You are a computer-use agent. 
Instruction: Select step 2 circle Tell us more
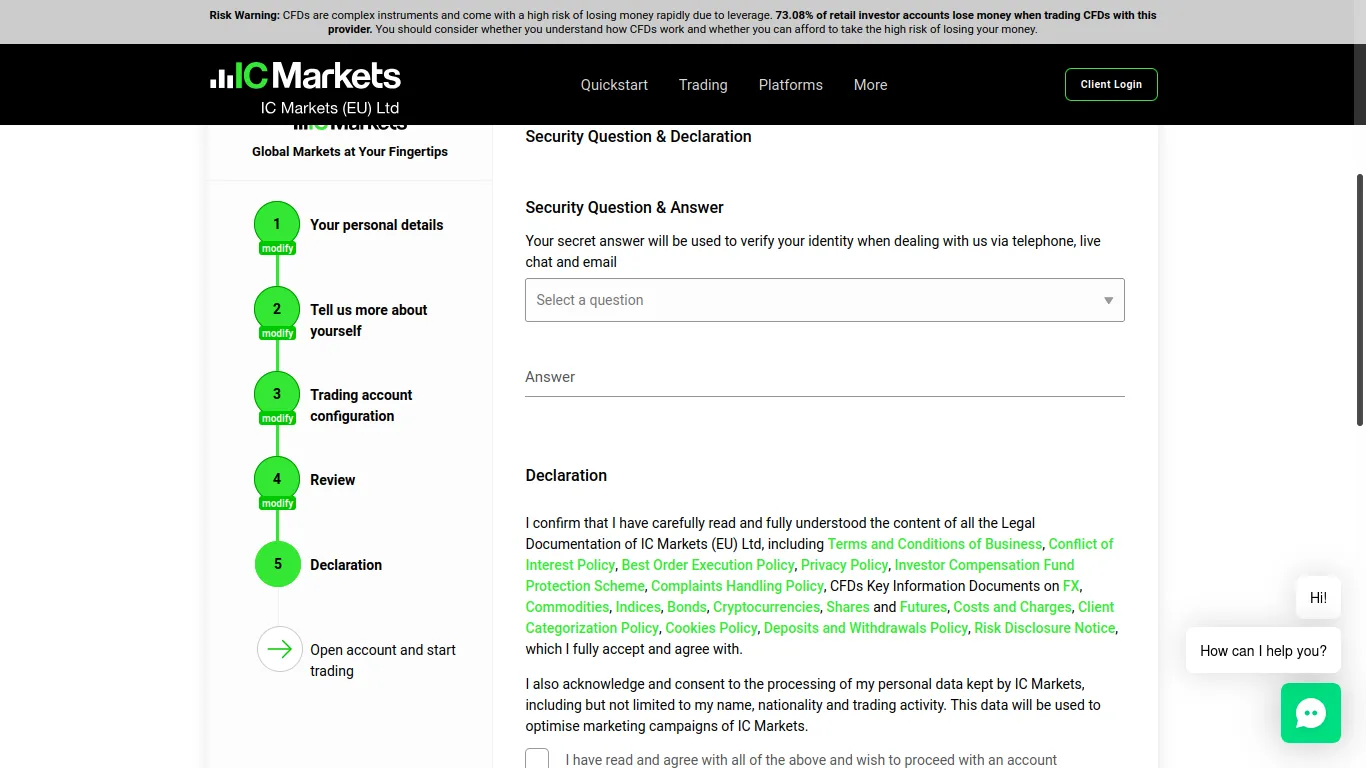pos(277,309)
